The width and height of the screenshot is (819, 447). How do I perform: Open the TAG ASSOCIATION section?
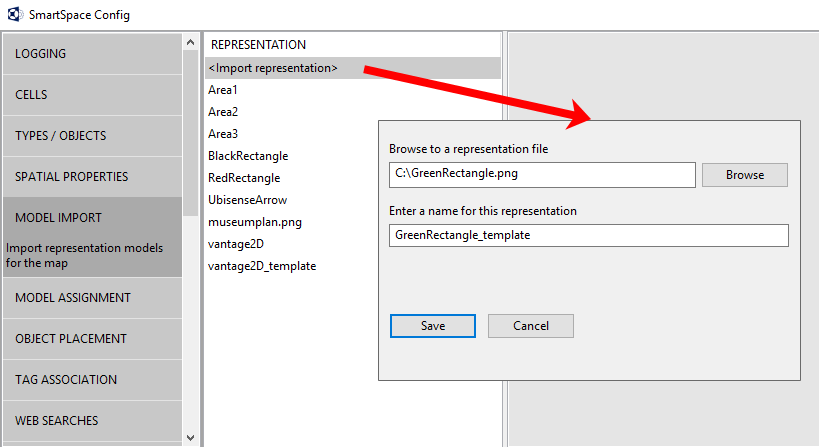[x=92, y=380]
